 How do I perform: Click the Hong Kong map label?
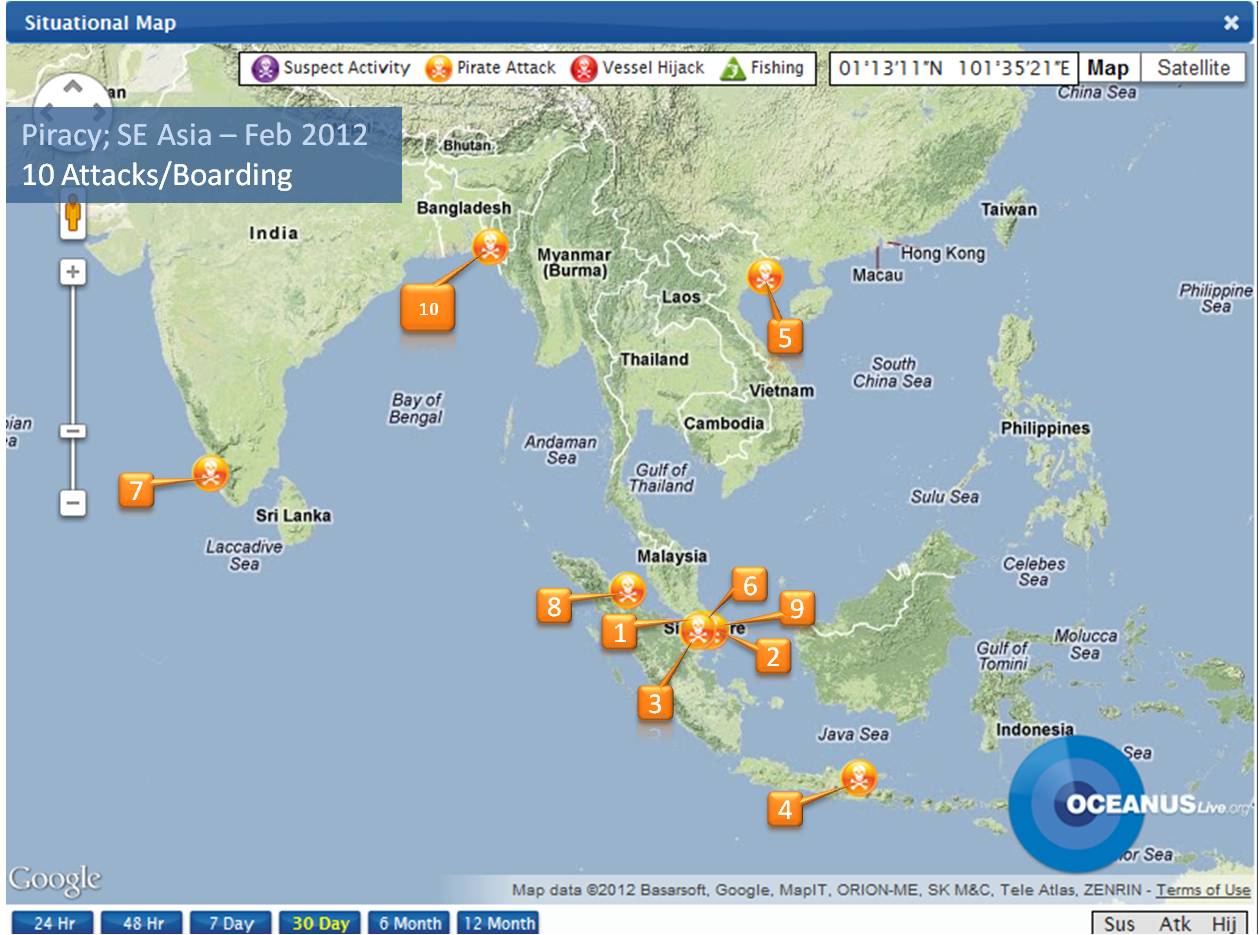tap(942, 253)
